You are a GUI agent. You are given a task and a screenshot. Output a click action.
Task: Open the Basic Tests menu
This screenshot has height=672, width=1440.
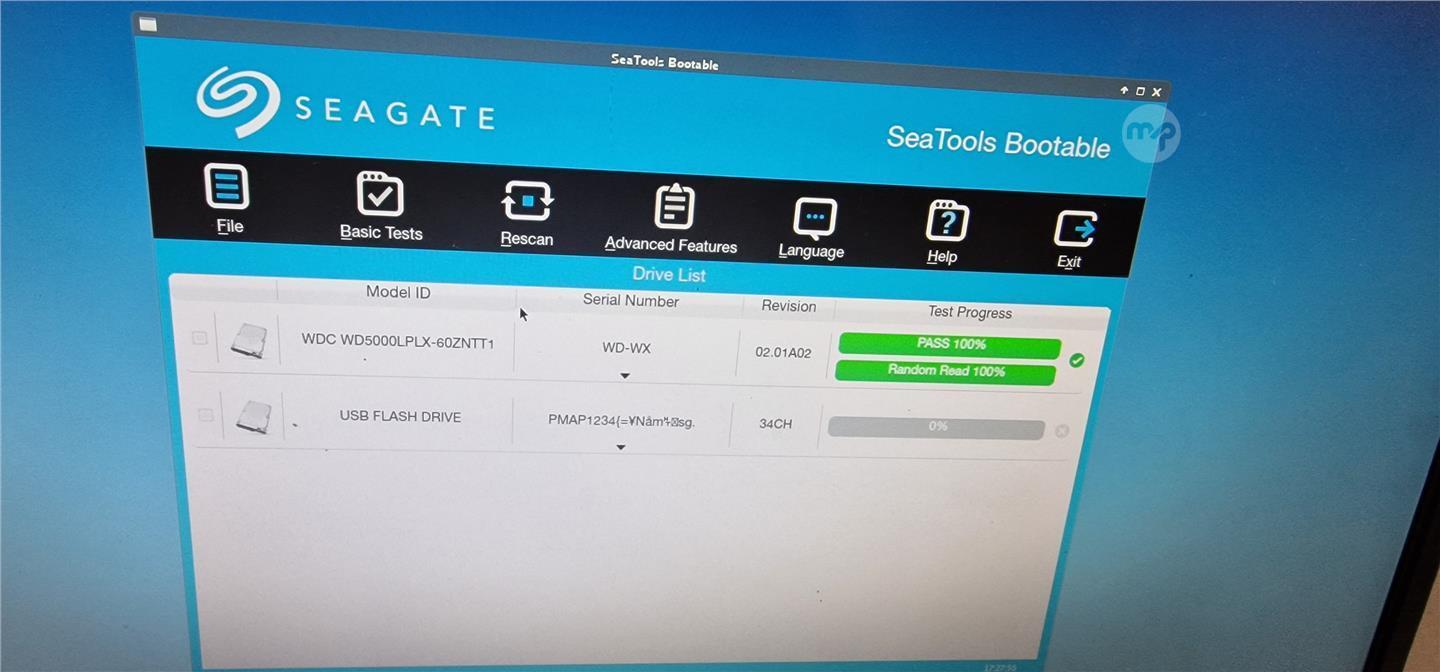[x=381, y=206]
